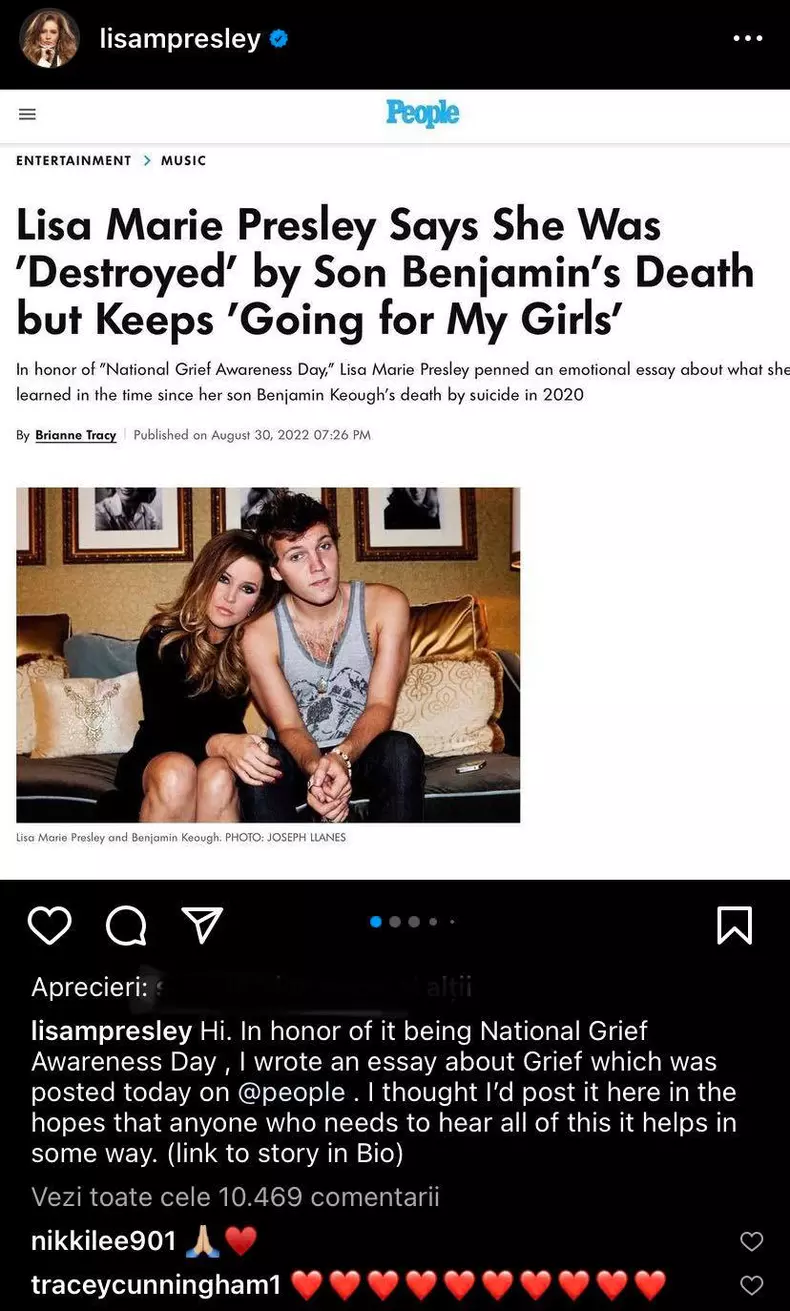This screenshot has height=1311, width=790.
Task: Click the People logo in the article
Action: tap(422, 113)
